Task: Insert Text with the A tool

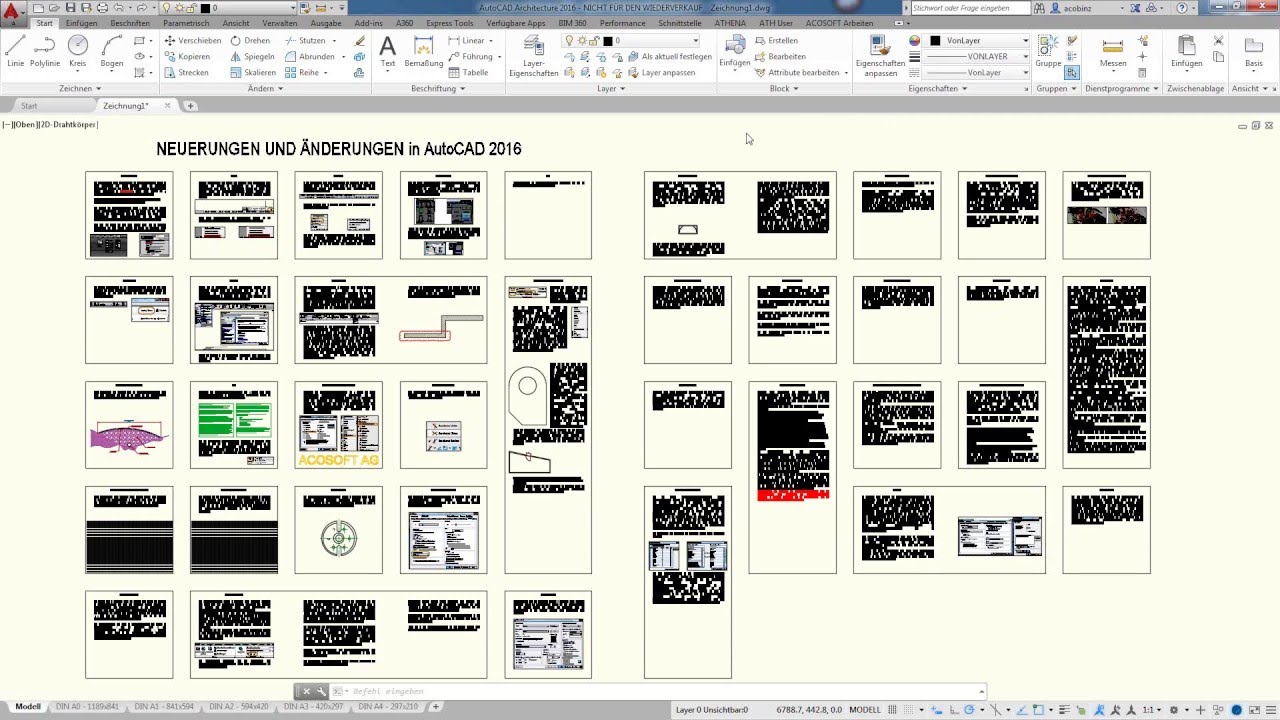Action: [x=388, y=51]
